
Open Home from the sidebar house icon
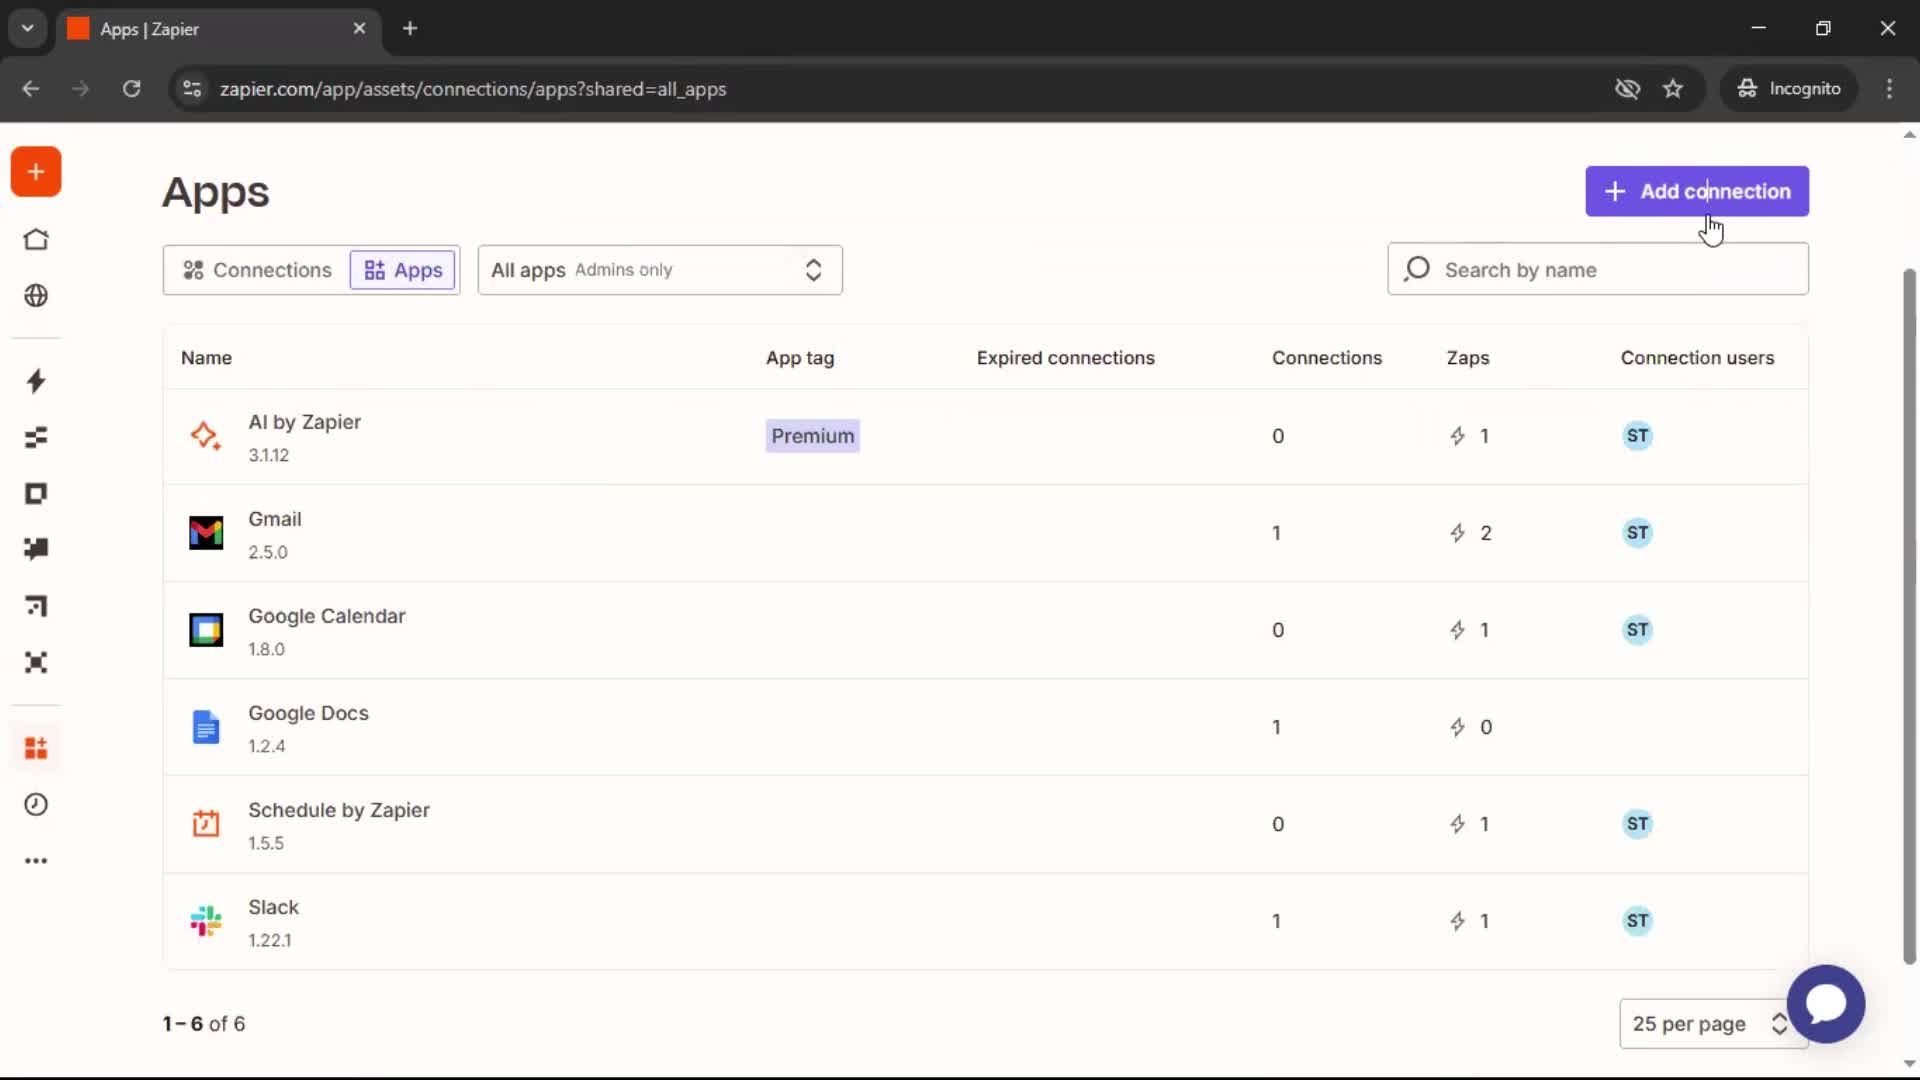pos(36,240)
